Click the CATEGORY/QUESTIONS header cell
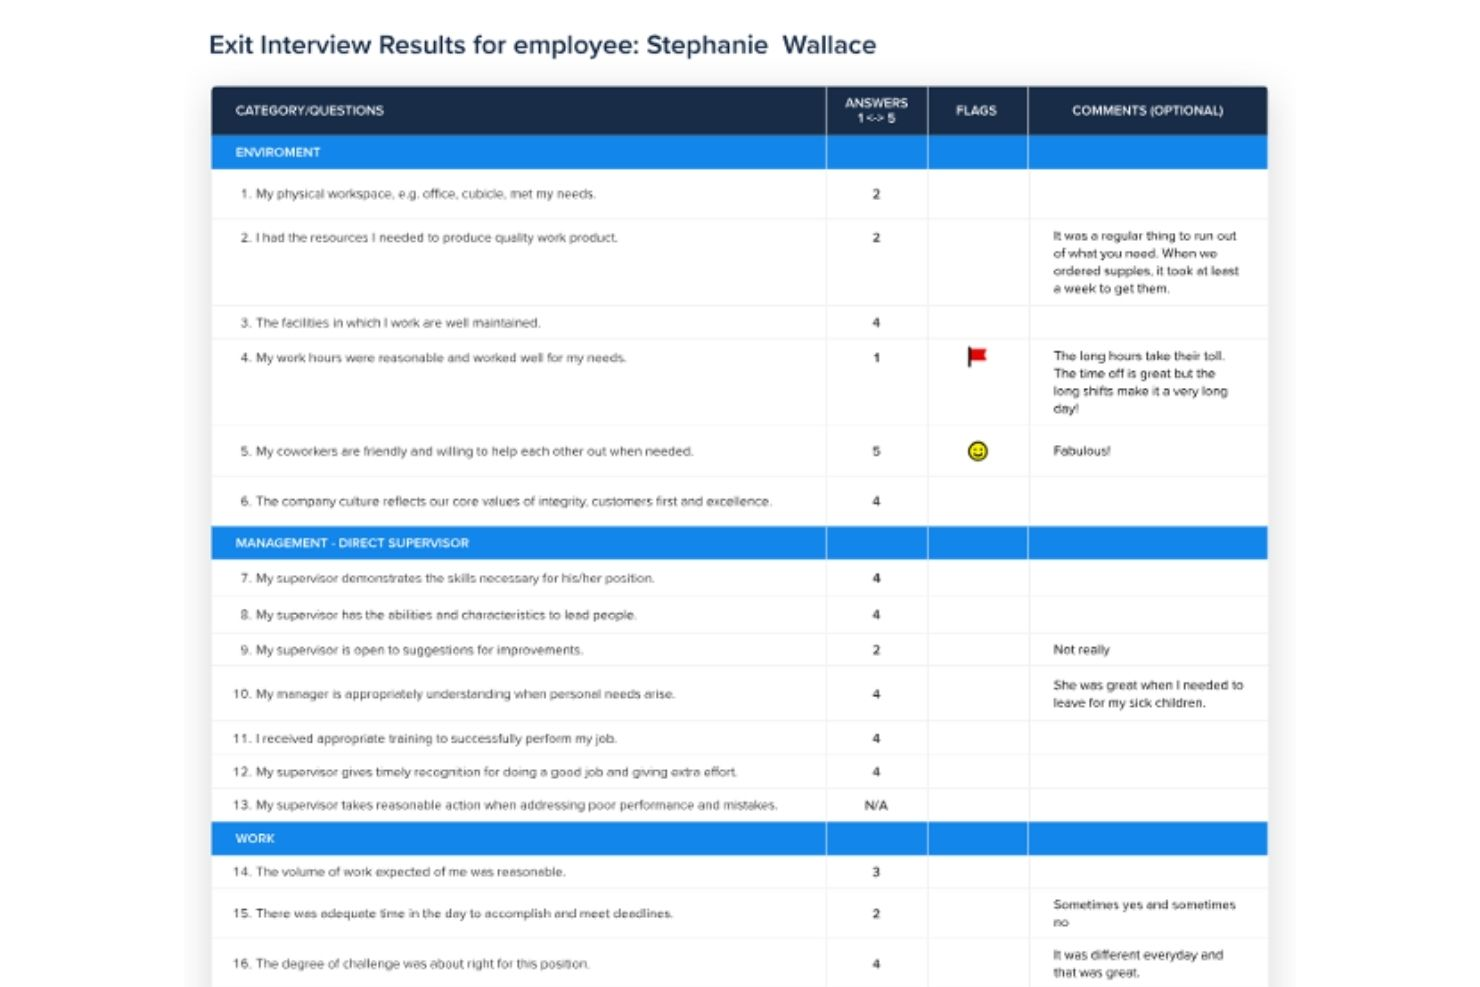Screen dimensions: 1480x987 point(310,111)
